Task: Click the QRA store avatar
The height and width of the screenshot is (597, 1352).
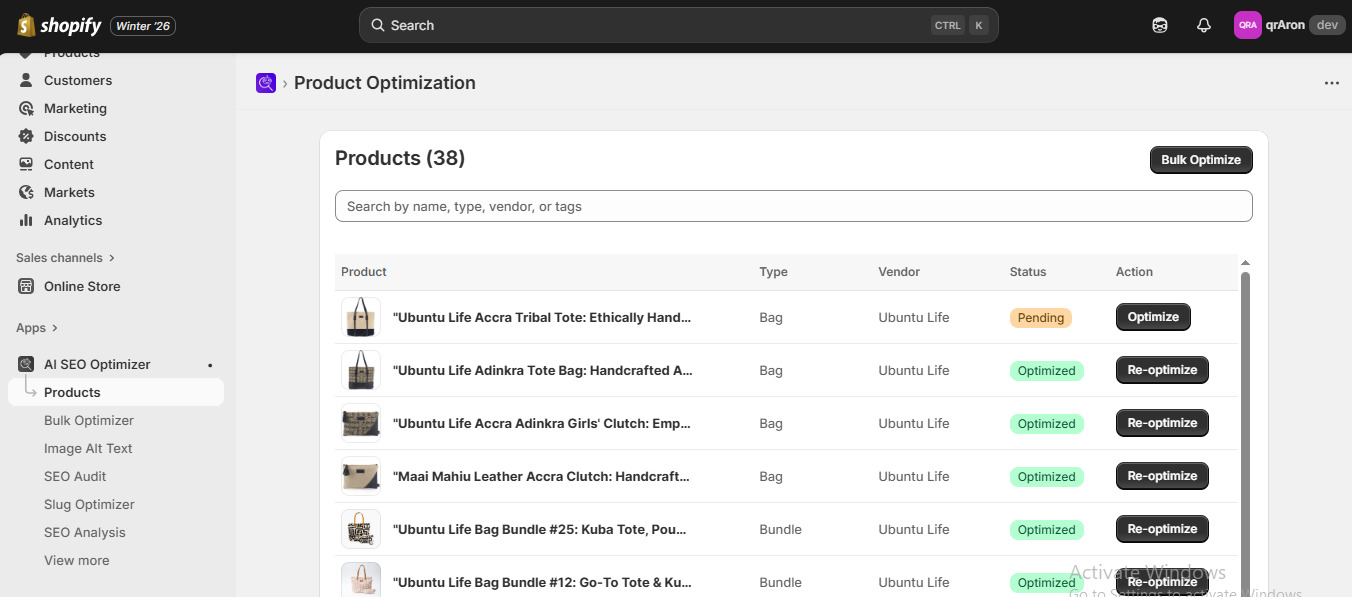Action: tap(1247, 25)
